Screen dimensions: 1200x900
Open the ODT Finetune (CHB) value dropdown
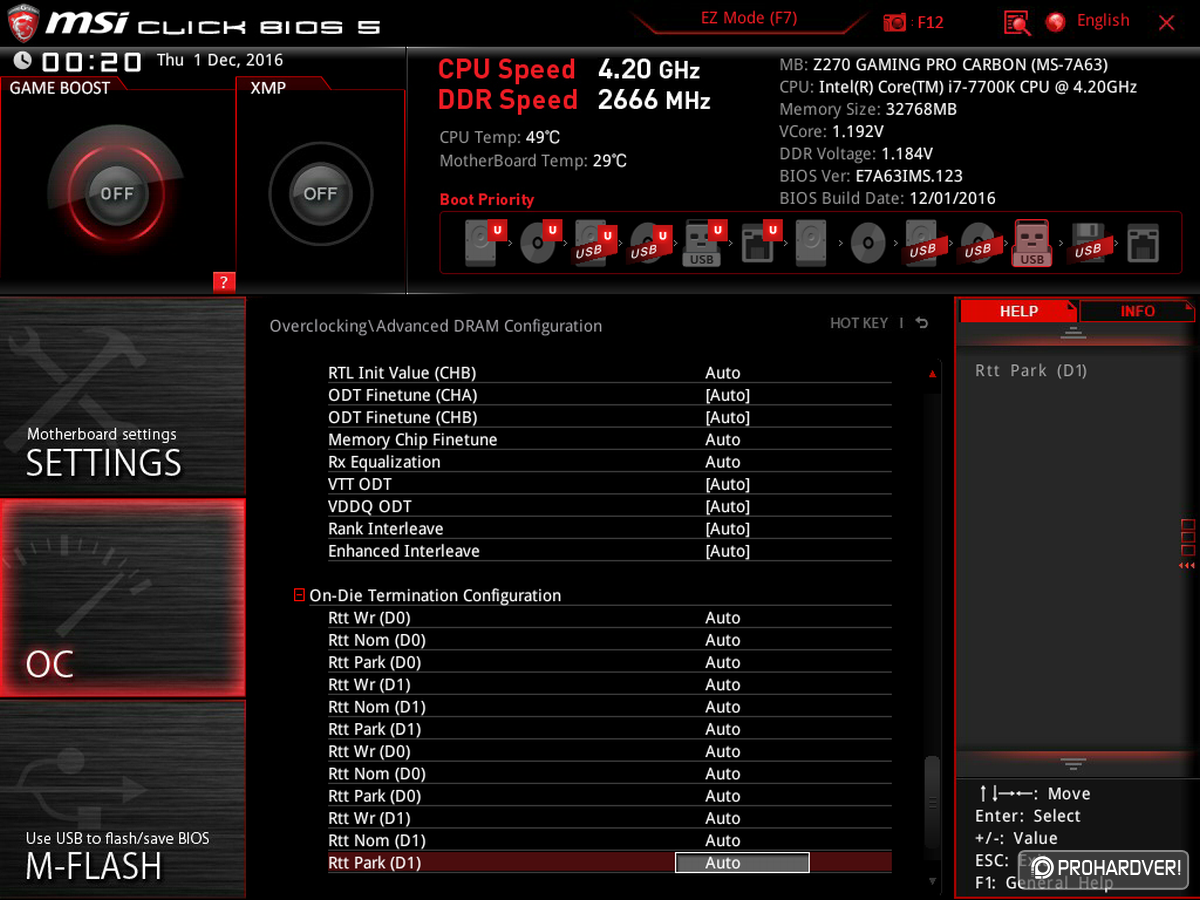tap(728, 417)
